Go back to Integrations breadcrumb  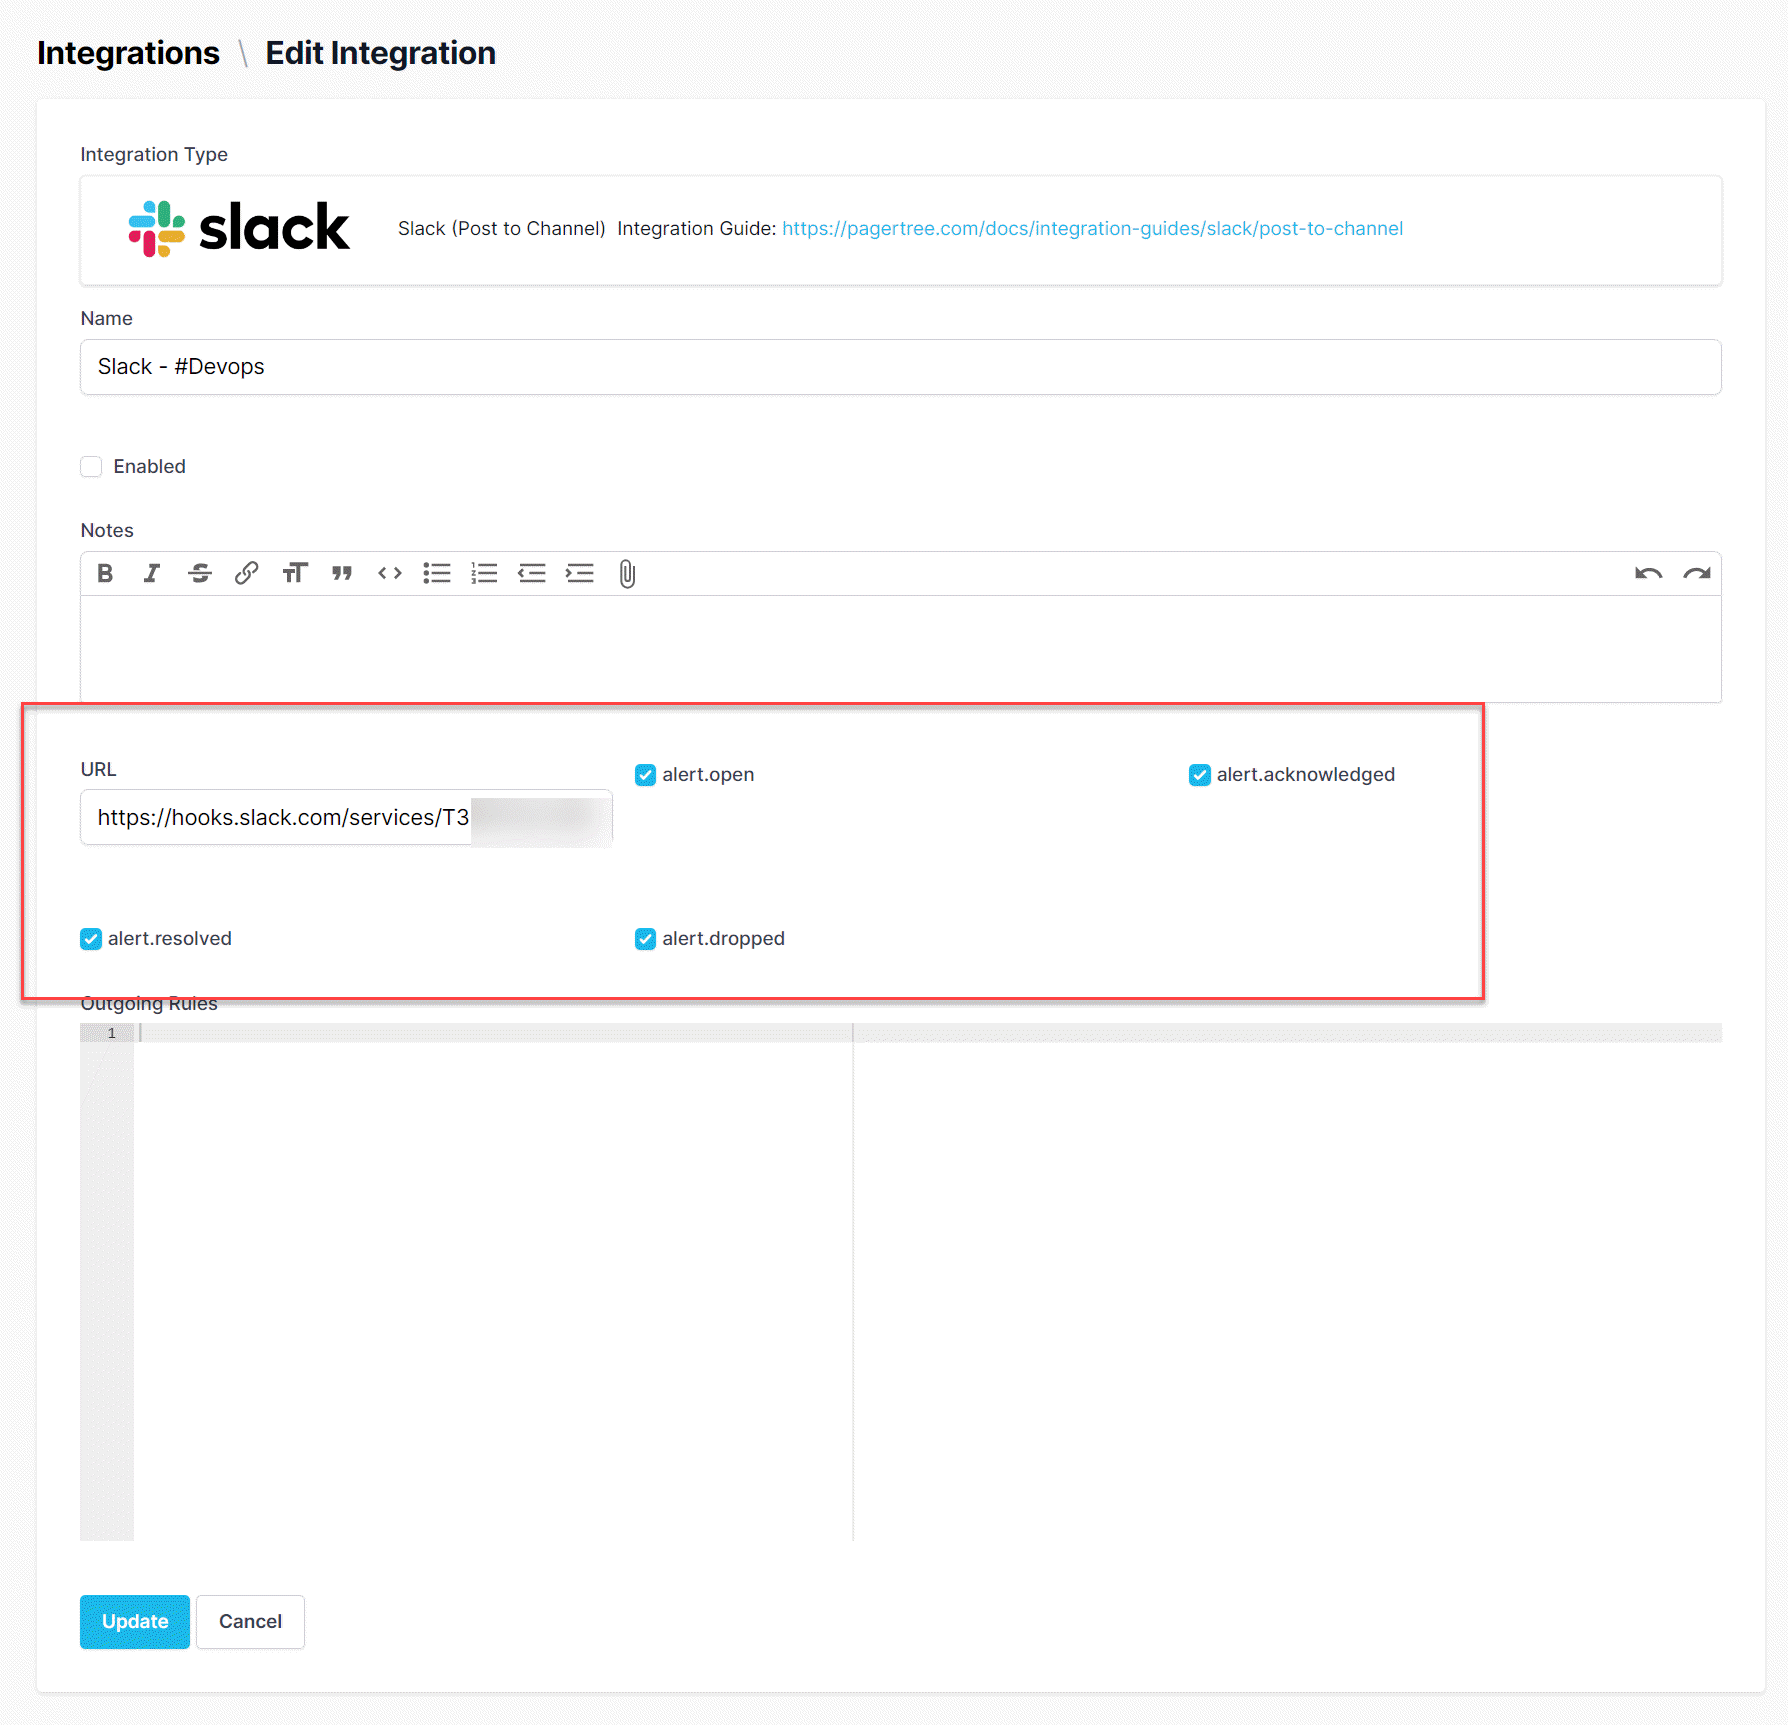pos(128,53)
